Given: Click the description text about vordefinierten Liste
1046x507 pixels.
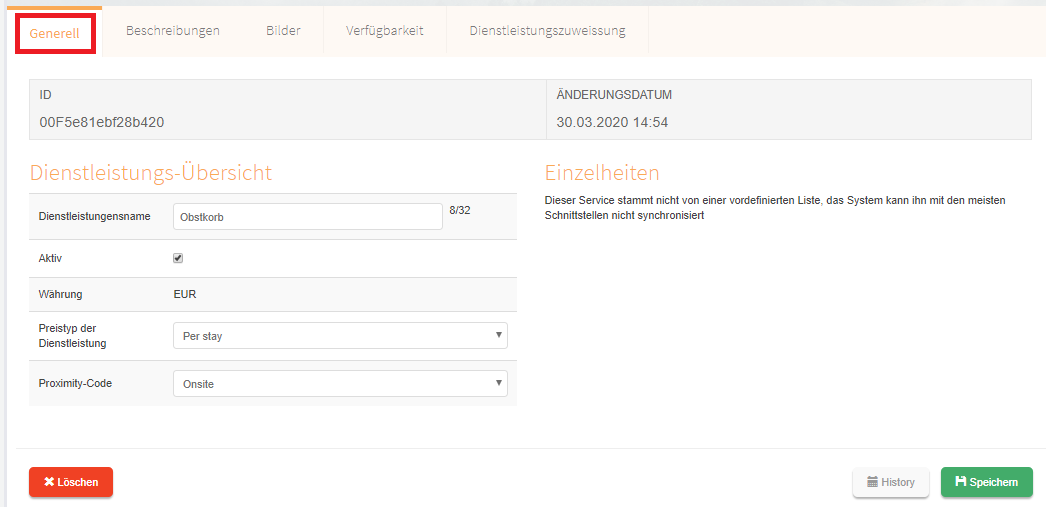Looking at the screenshot, I should click(x=774, y=208).
